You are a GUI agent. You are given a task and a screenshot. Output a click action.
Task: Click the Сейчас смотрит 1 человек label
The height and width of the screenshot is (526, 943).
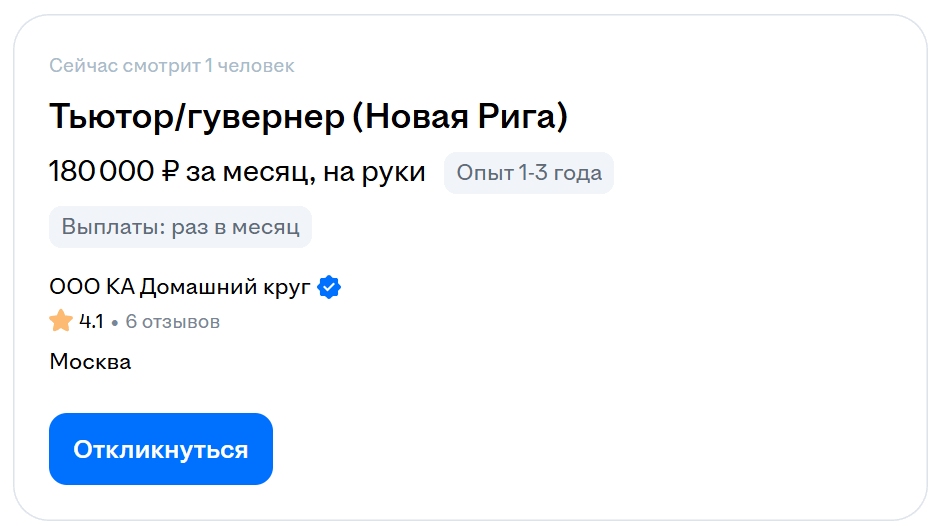(x=172, y=65)
